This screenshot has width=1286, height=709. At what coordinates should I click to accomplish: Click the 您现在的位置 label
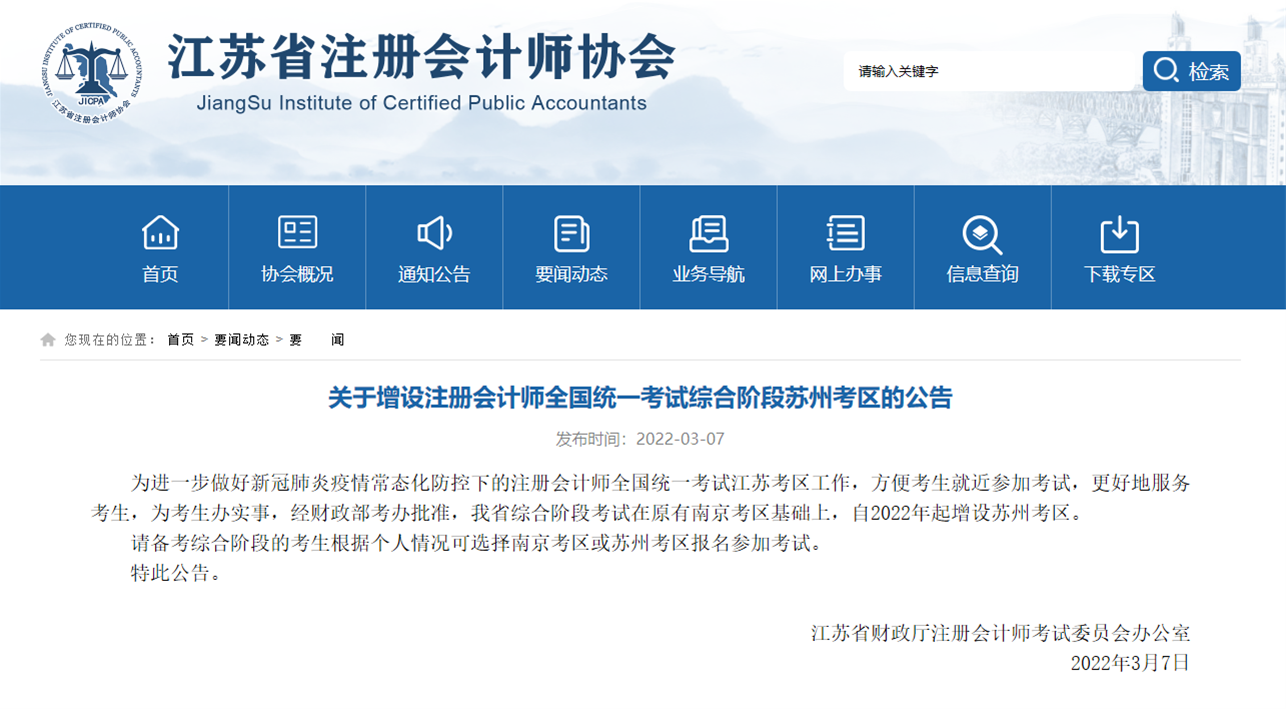[110, 340]
